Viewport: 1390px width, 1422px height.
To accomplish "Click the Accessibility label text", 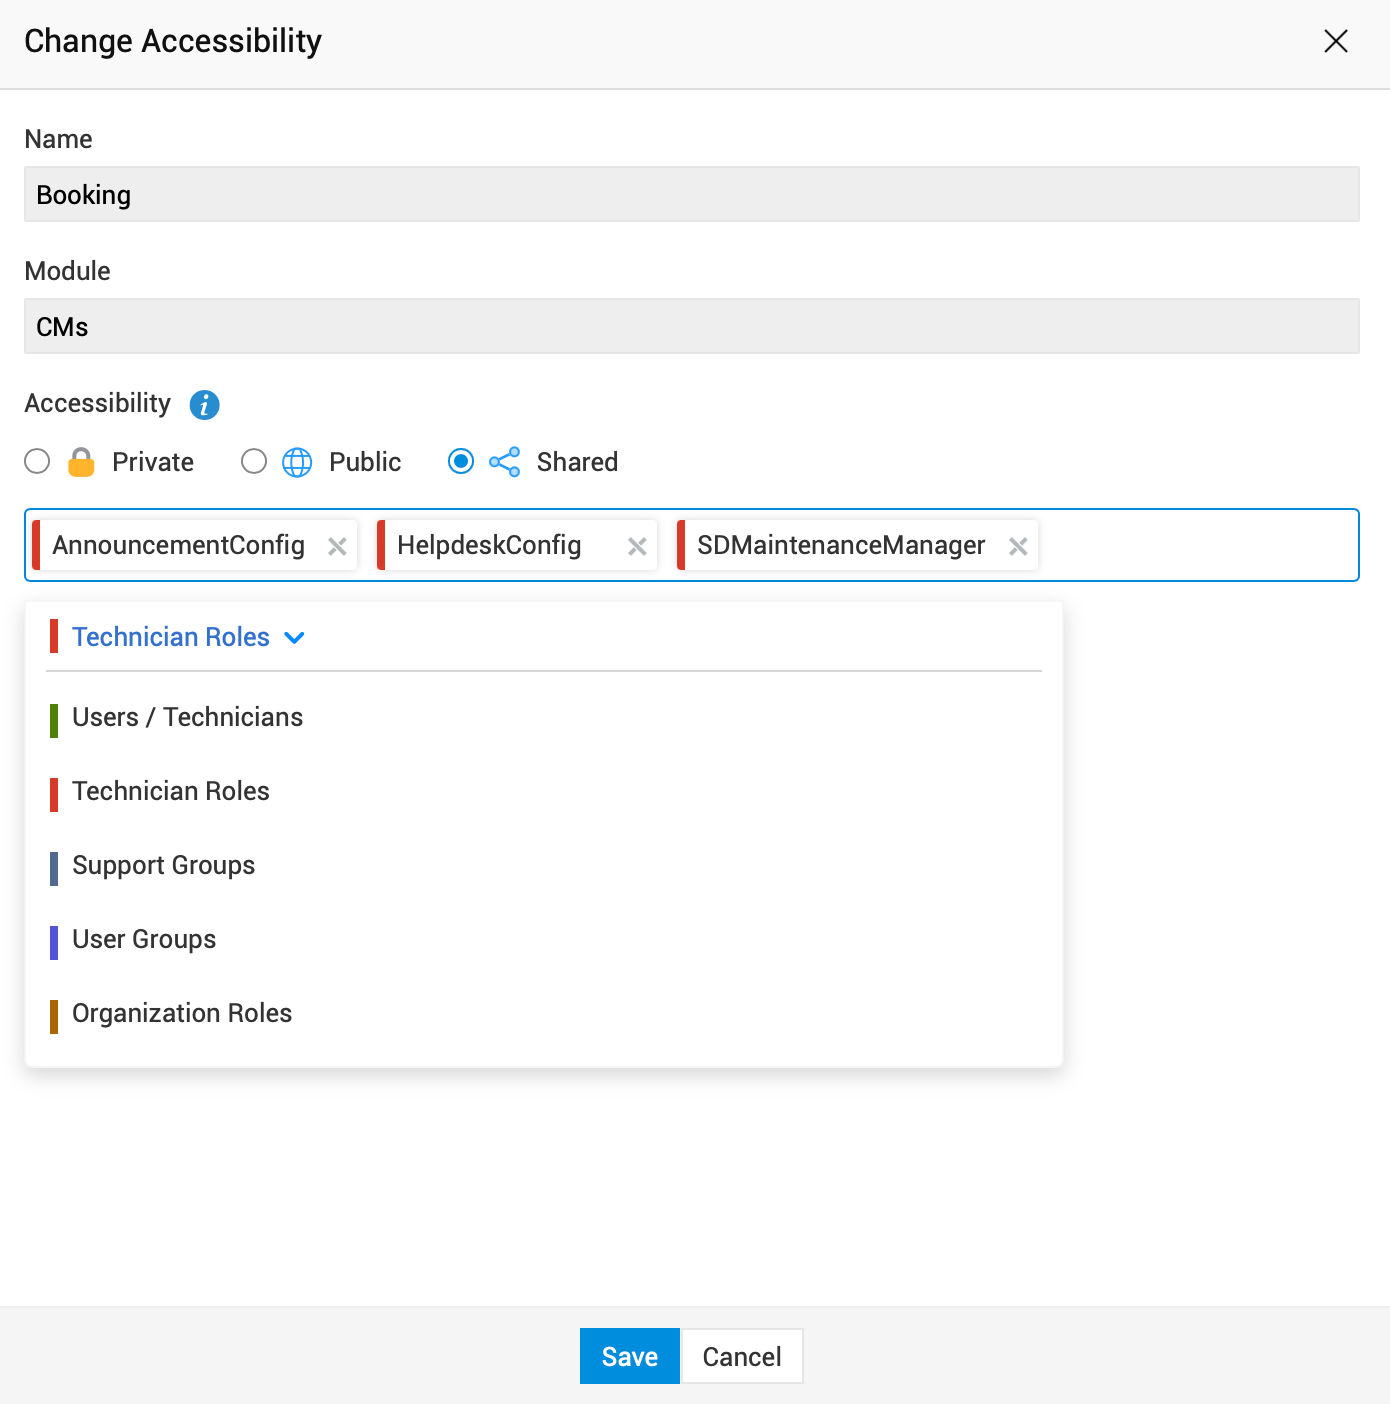I will coord(98,403).
